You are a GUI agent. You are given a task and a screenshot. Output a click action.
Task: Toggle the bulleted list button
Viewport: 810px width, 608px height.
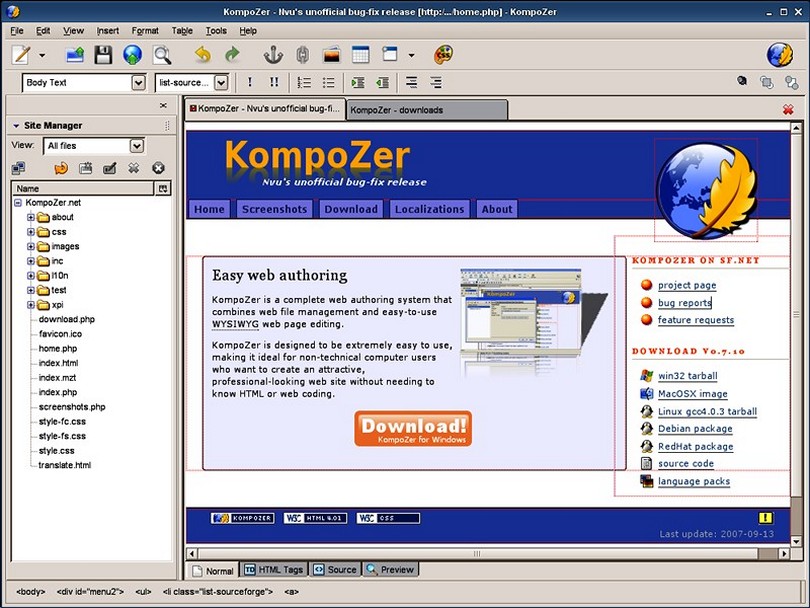point(329,83)
